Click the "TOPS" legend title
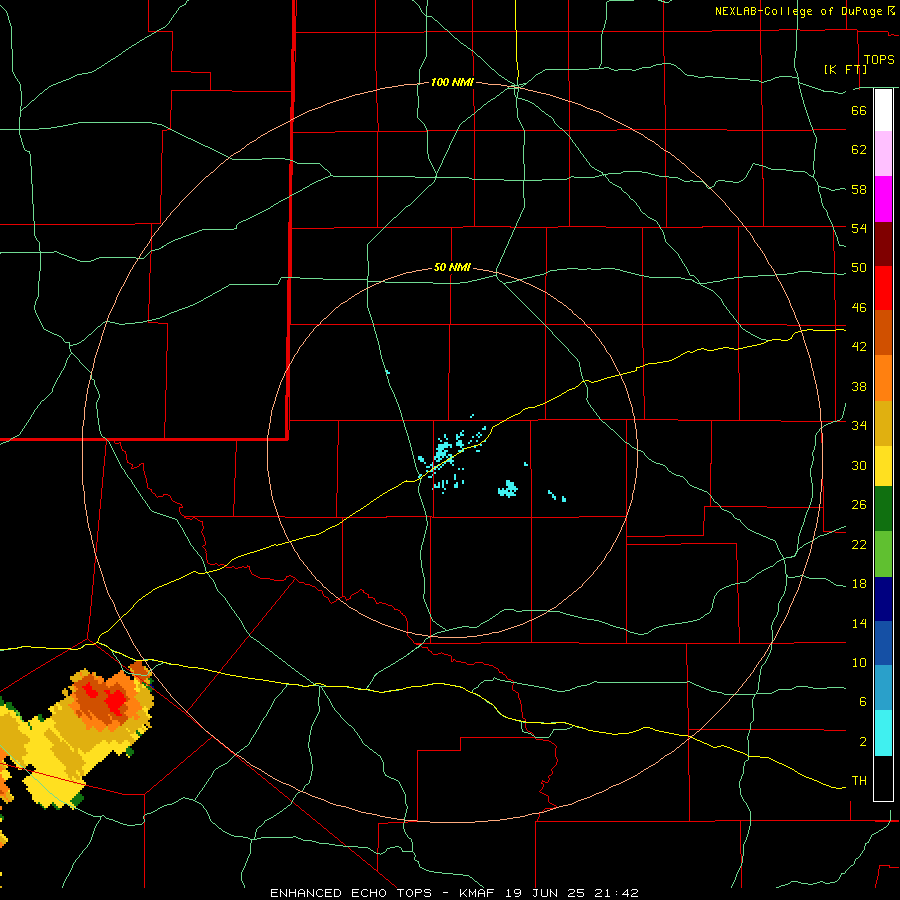Screen dimensions: 900x900 coord(878,60)
